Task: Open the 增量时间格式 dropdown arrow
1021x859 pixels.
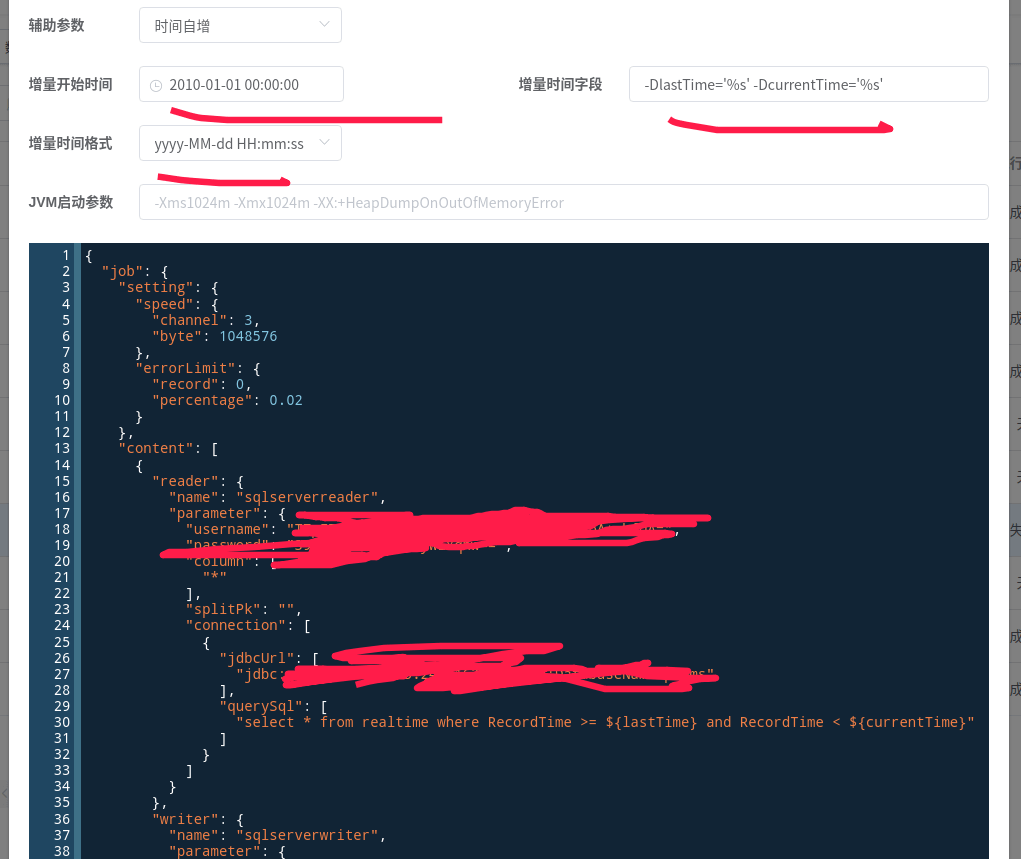Action: click(x=323, y=143)
